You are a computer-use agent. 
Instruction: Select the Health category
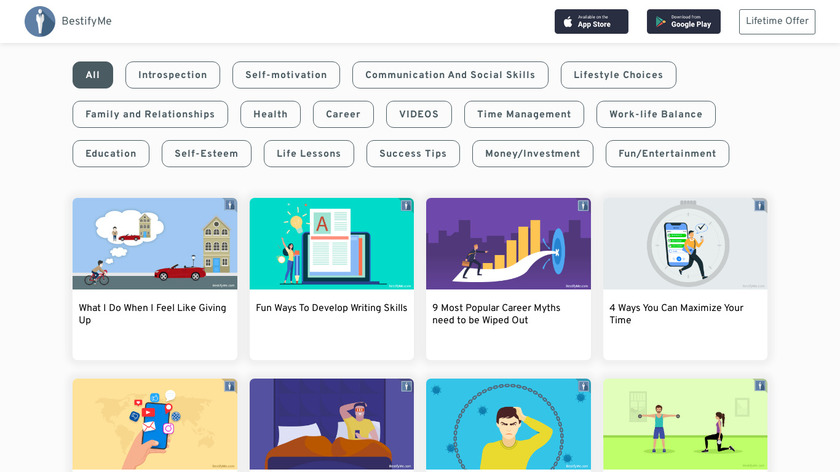pos(270,114)
